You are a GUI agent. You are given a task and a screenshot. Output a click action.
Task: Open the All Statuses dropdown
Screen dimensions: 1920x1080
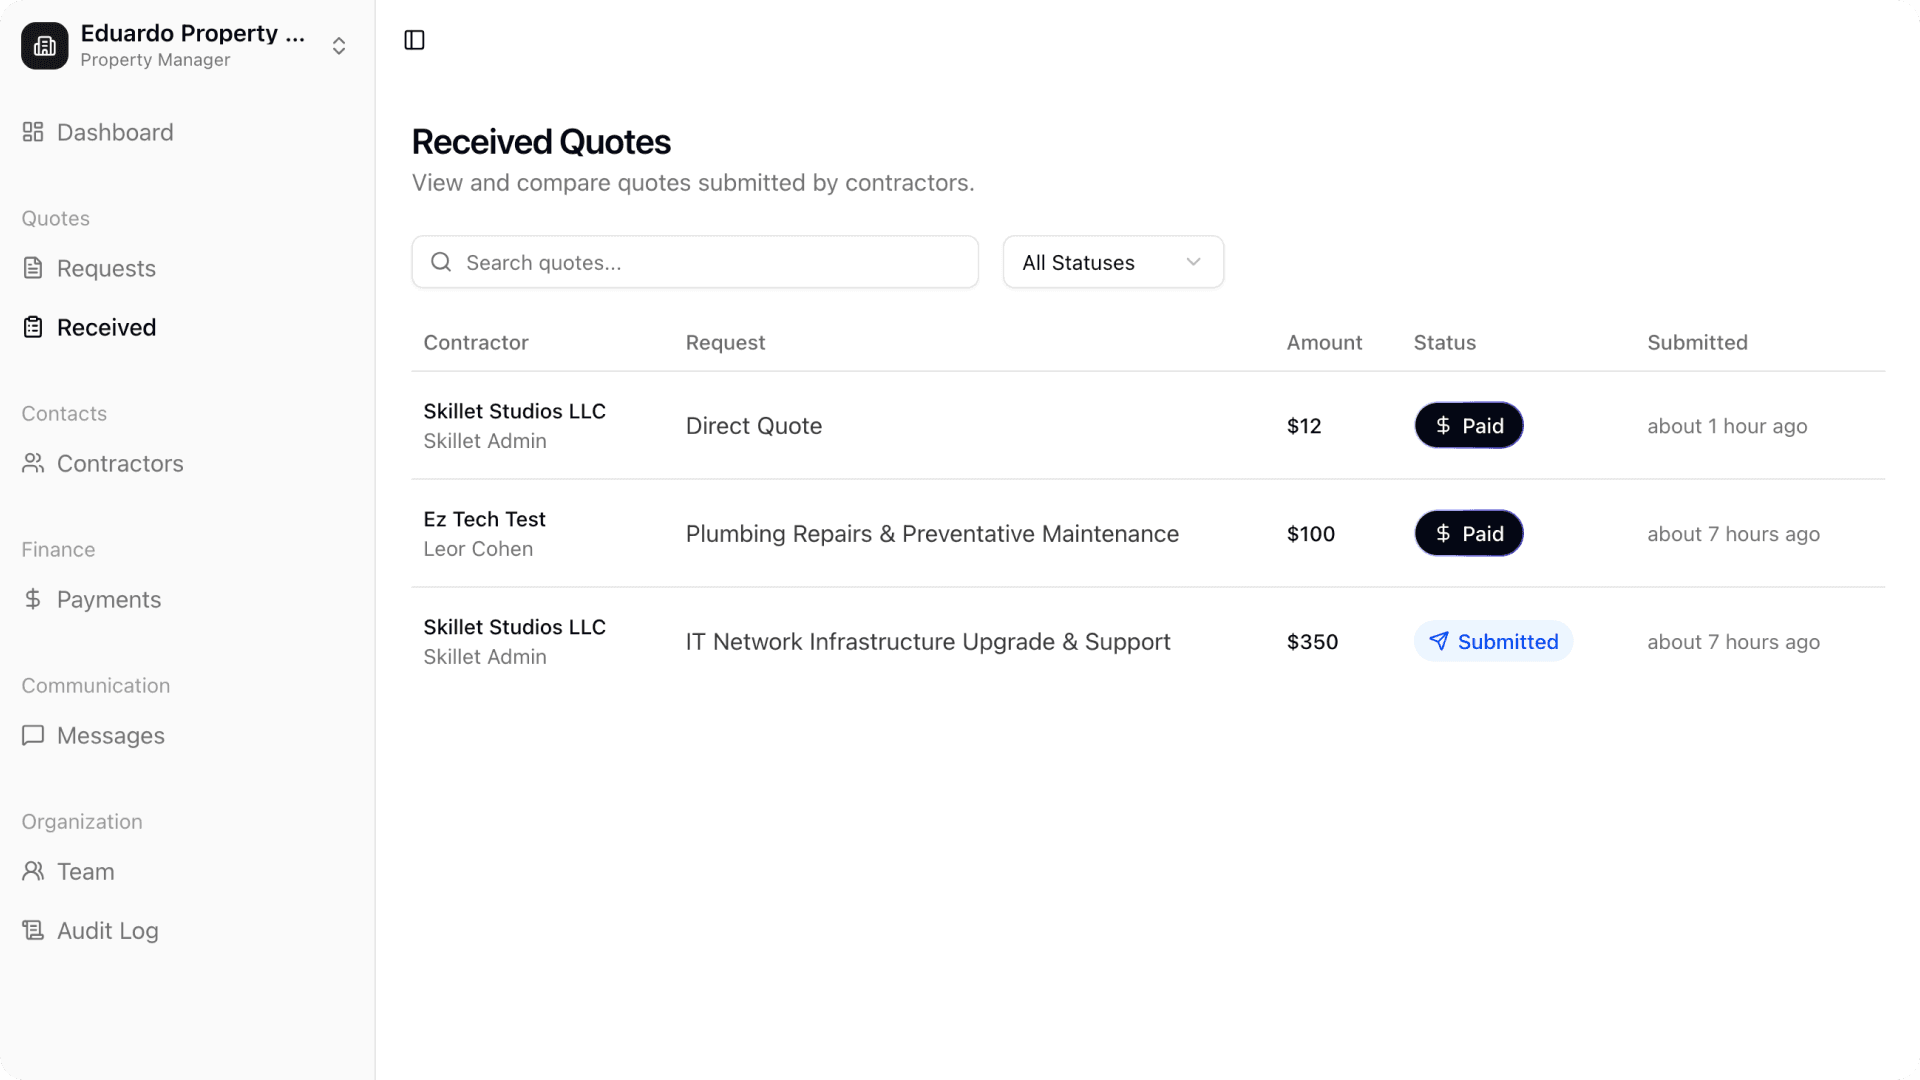(x=1113, y=262)
